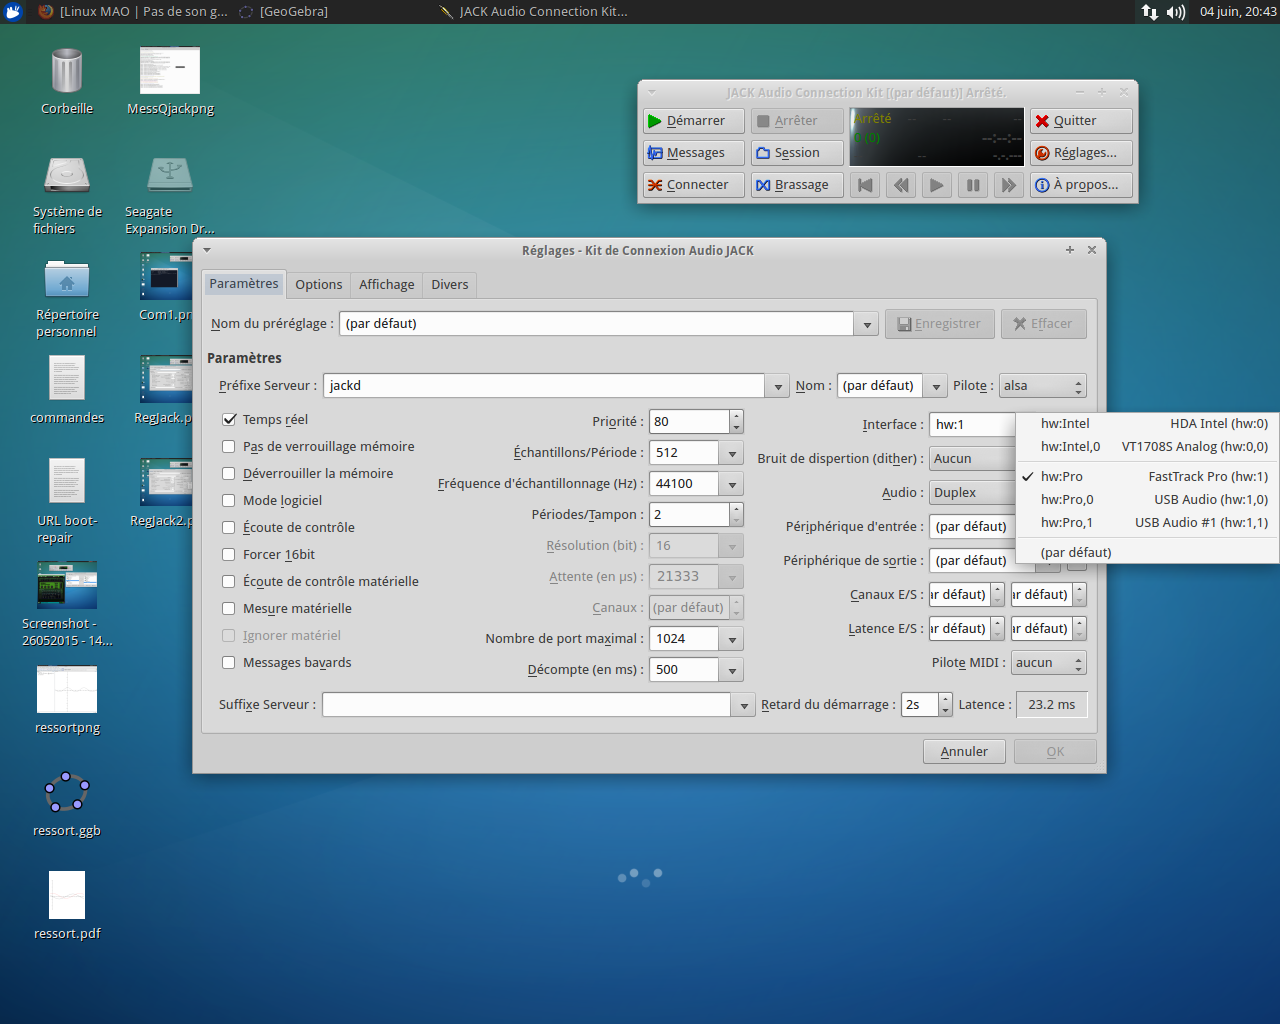This screenshot has height=1024, width=1280.
Task: Open the ressort.ggb GeoGebra file
Action: [x=67, y=793]
